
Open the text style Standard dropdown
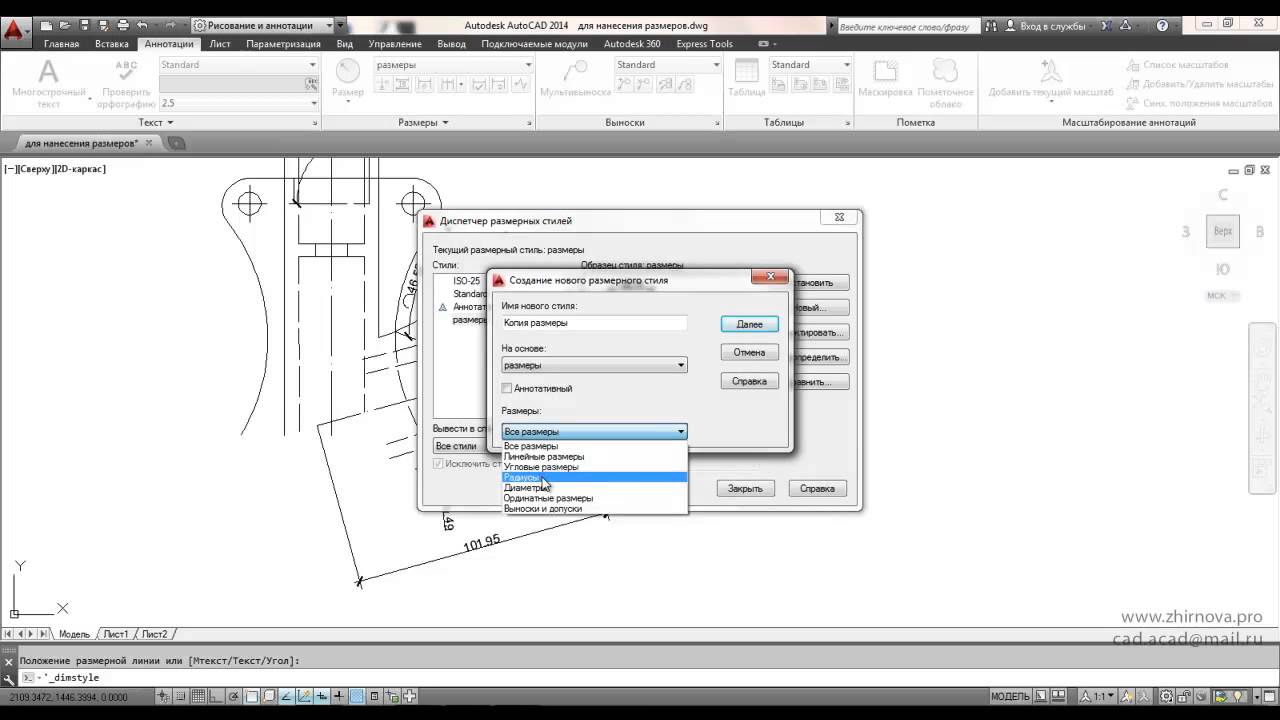[238, 65]
